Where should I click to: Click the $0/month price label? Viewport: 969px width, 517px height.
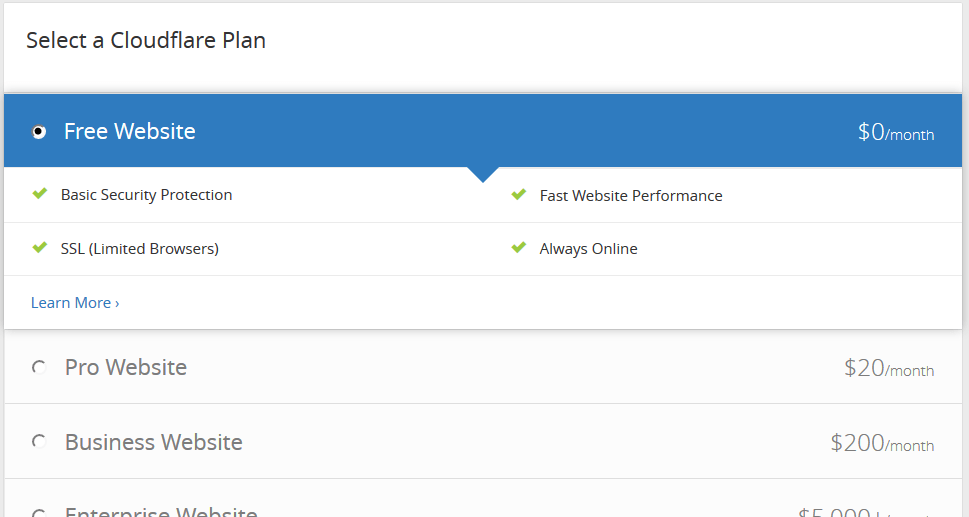click(x=896, y=132)
